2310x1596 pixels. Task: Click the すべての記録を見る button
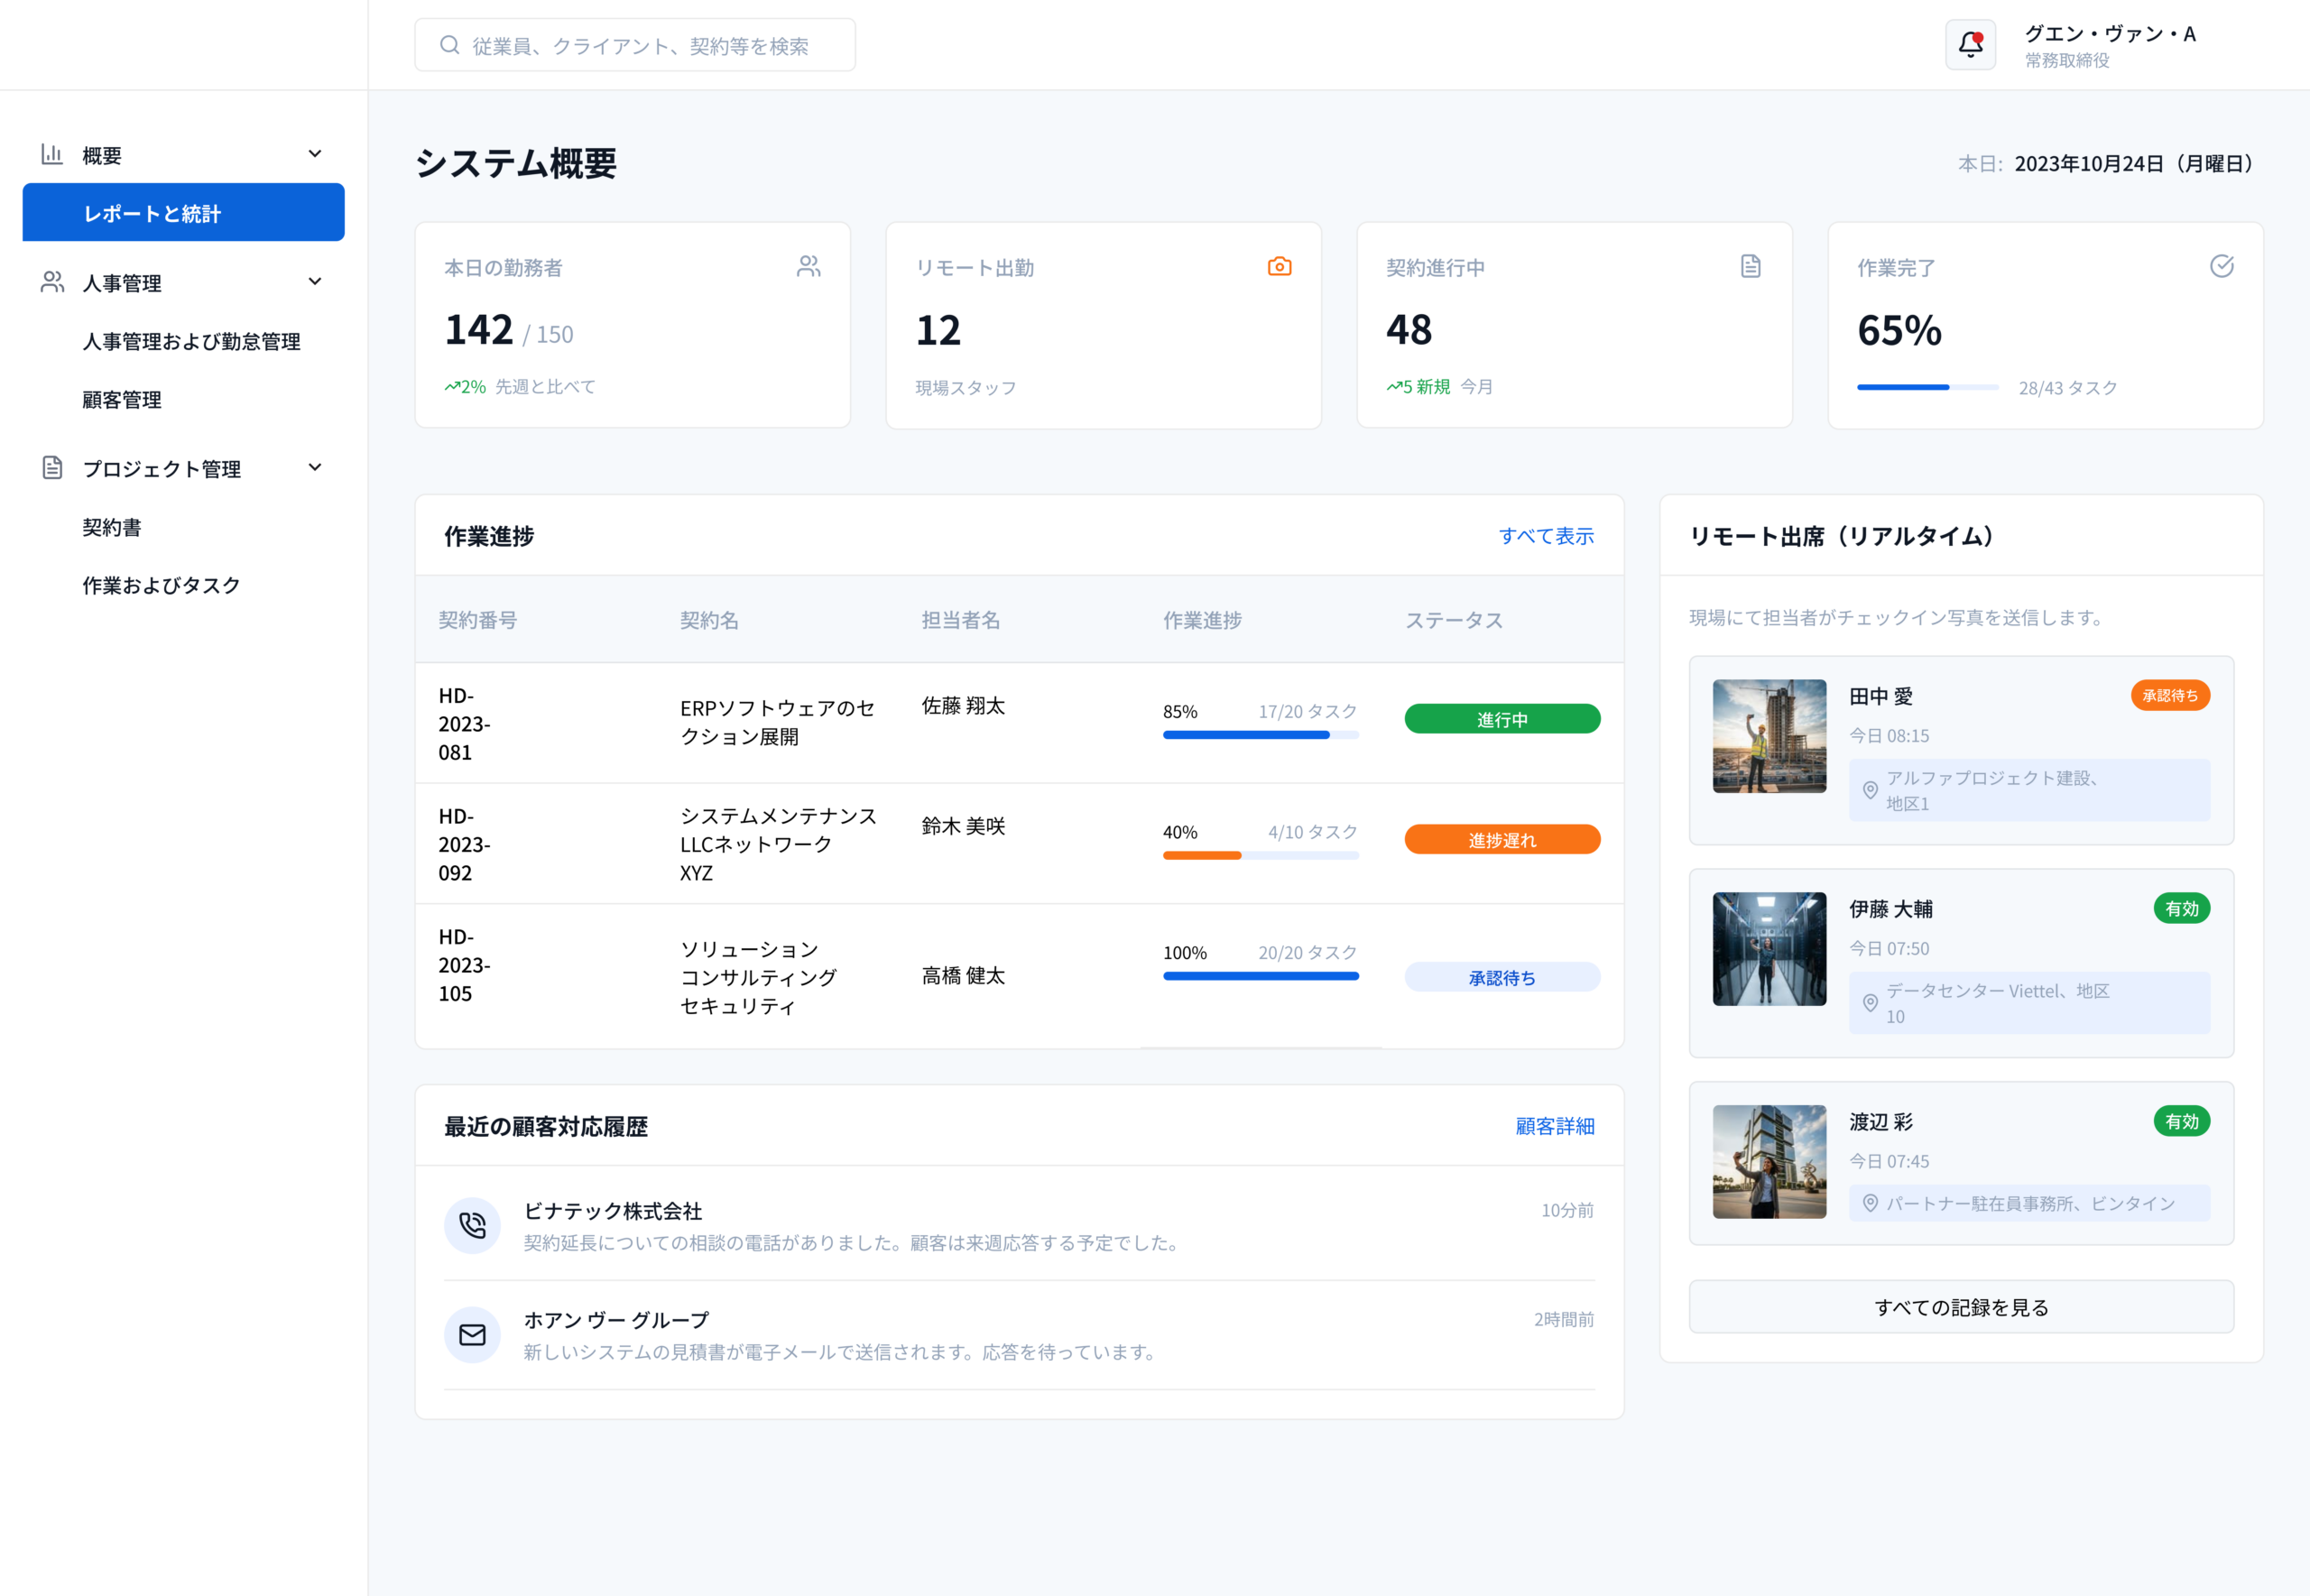tap(1961, 1307)
